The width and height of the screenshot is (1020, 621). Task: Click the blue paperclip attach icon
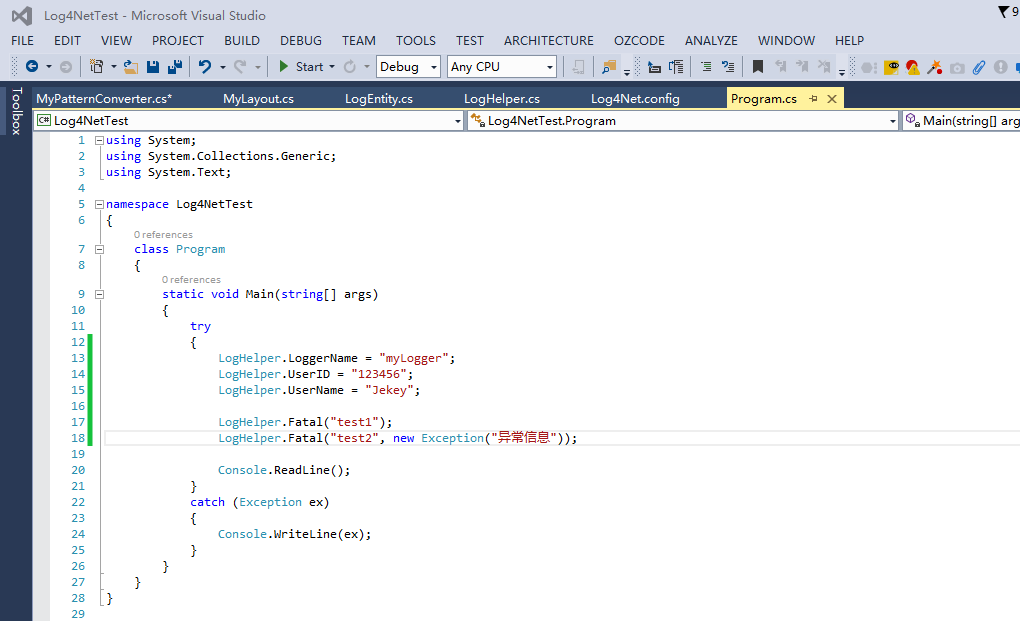979,67
